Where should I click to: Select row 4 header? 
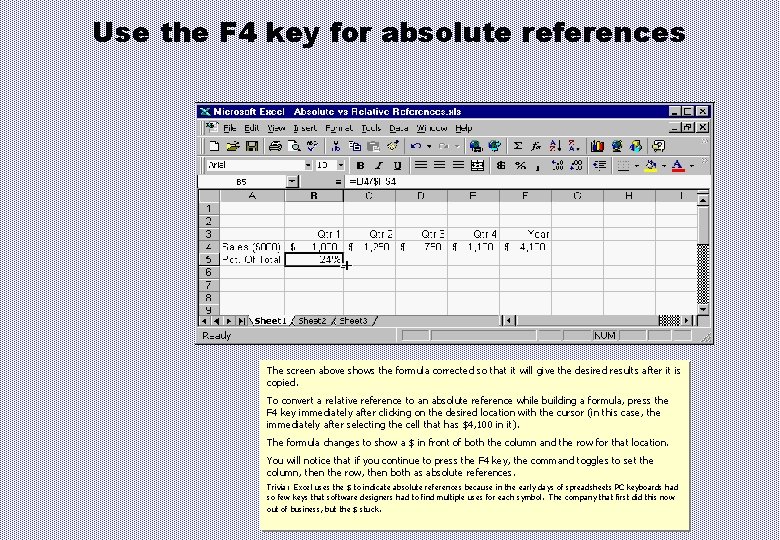coord(209,247)
